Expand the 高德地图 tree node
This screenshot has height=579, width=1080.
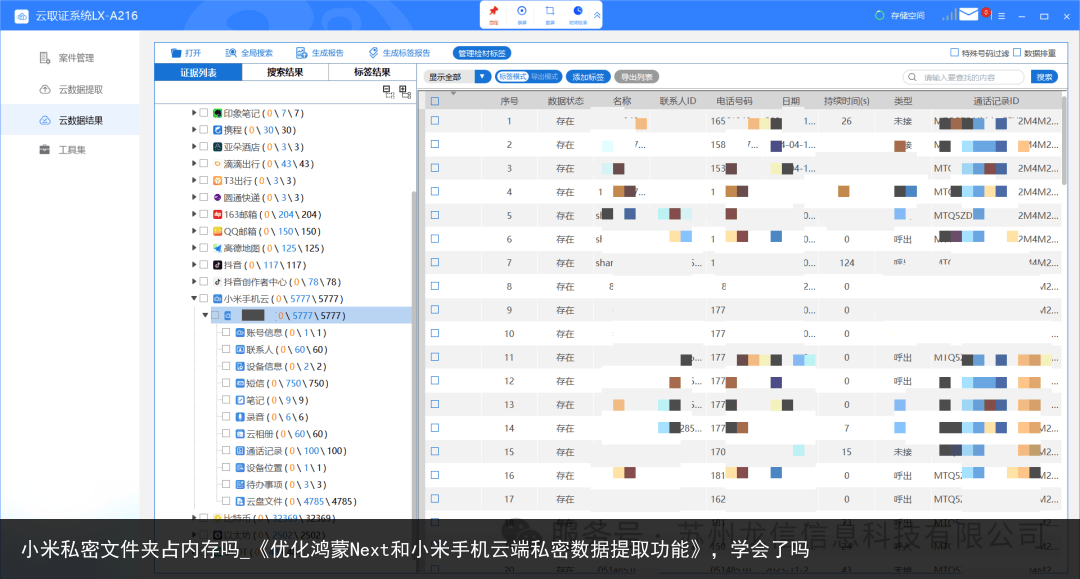194,248
